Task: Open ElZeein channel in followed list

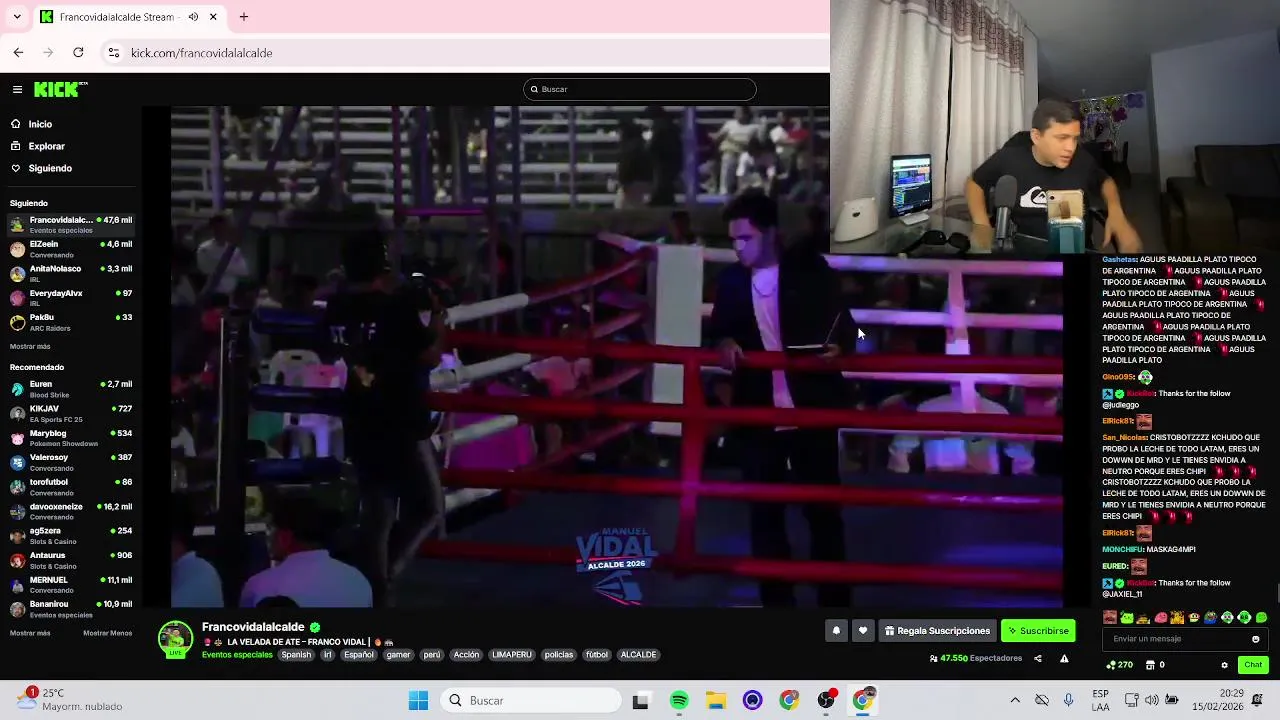Action: tap(70, 249)
